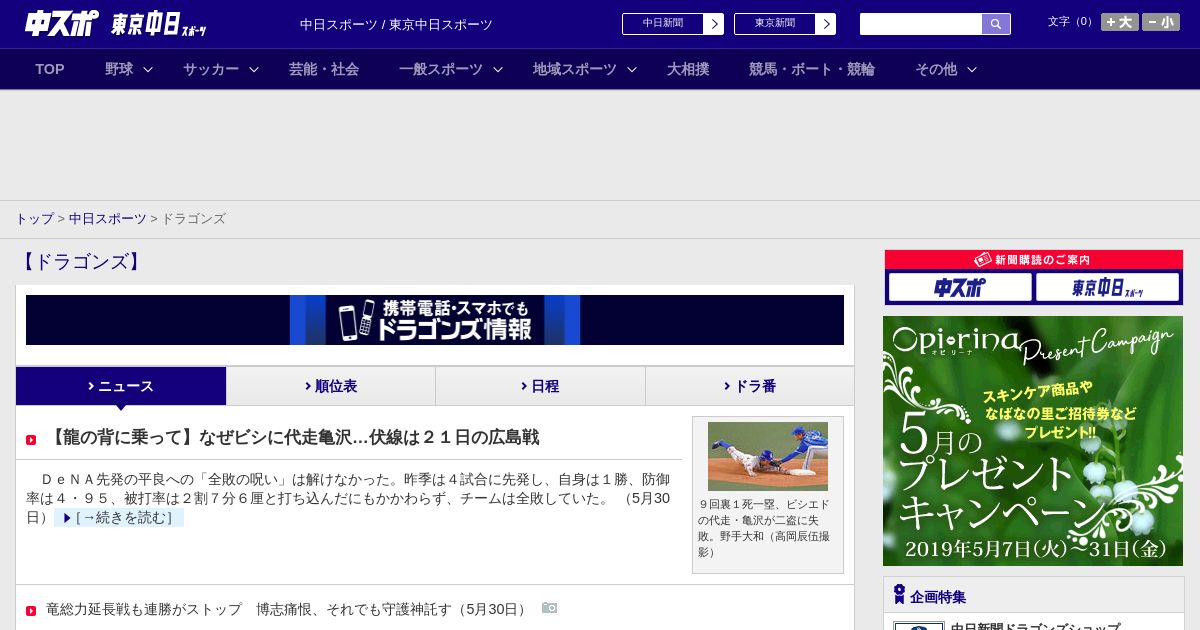The image size is (1200, 630).
Task: Open the 中日新聞 link button
Action: 662,24
